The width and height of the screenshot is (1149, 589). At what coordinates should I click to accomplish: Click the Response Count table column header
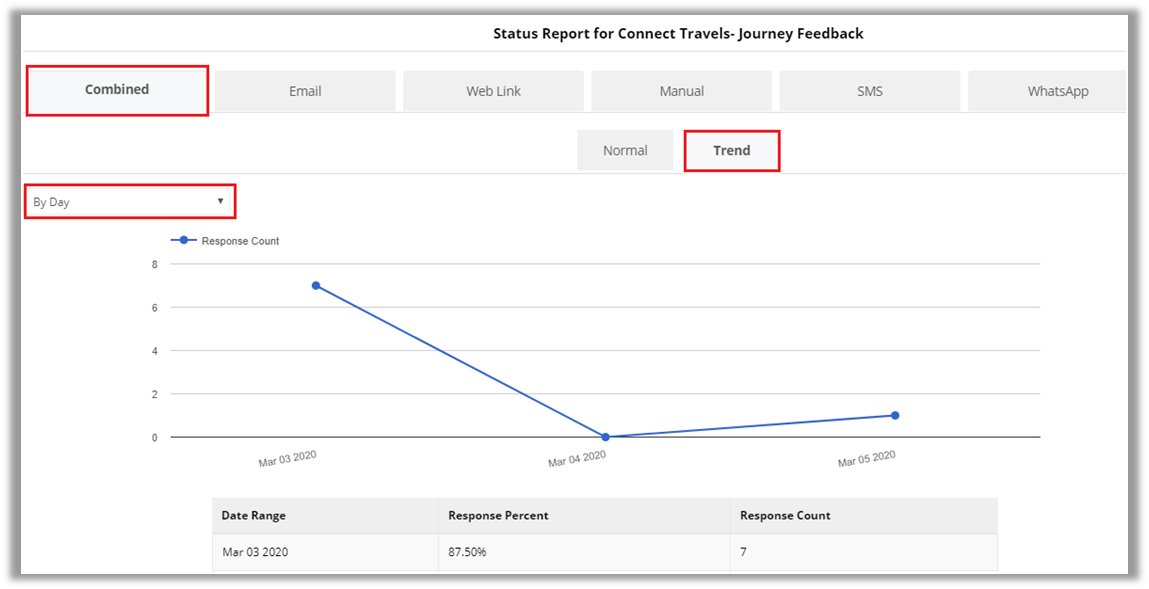click(x=785, y=516)
